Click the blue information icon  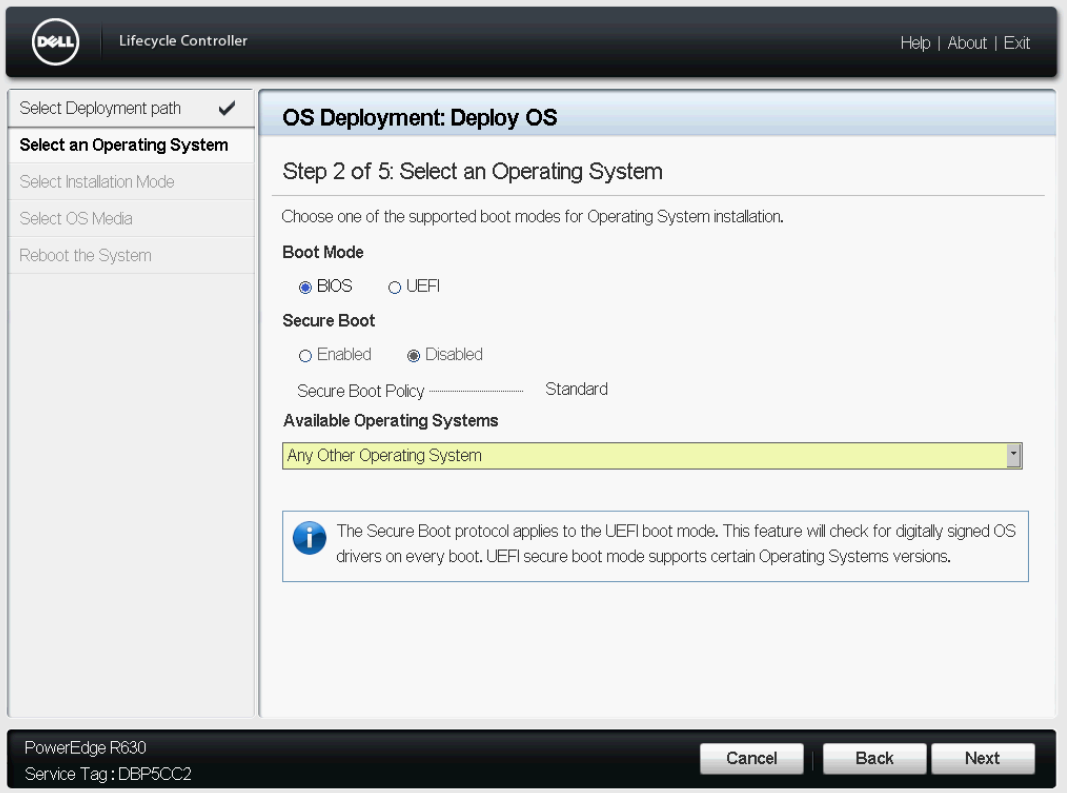310,538
